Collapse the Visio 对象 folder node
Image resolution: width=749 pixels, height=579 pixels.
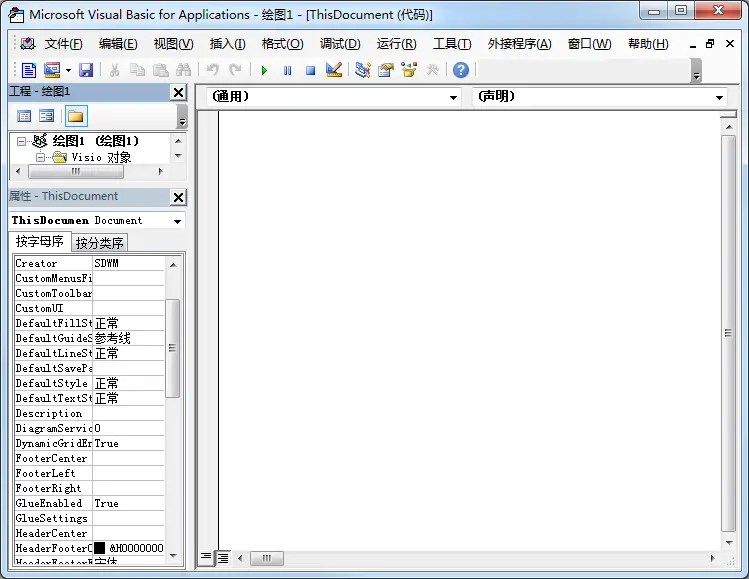41,157
